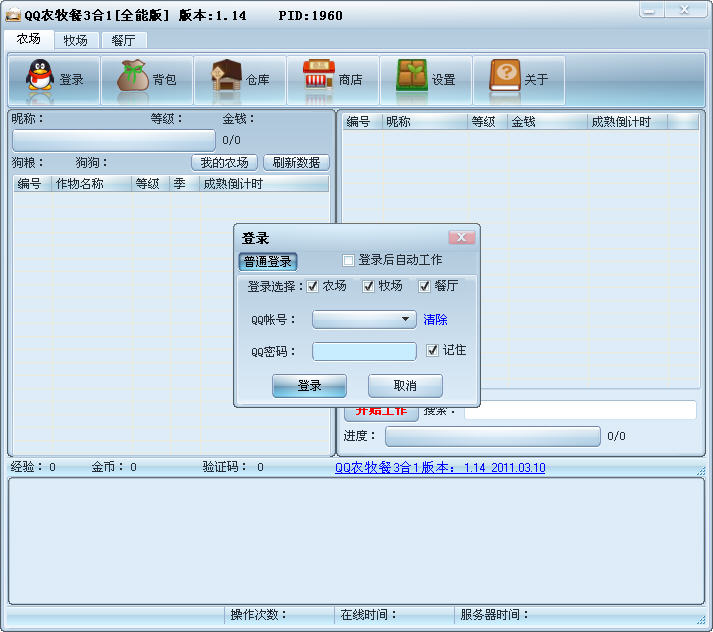Open the 商店 shop icon

[319, 75]
